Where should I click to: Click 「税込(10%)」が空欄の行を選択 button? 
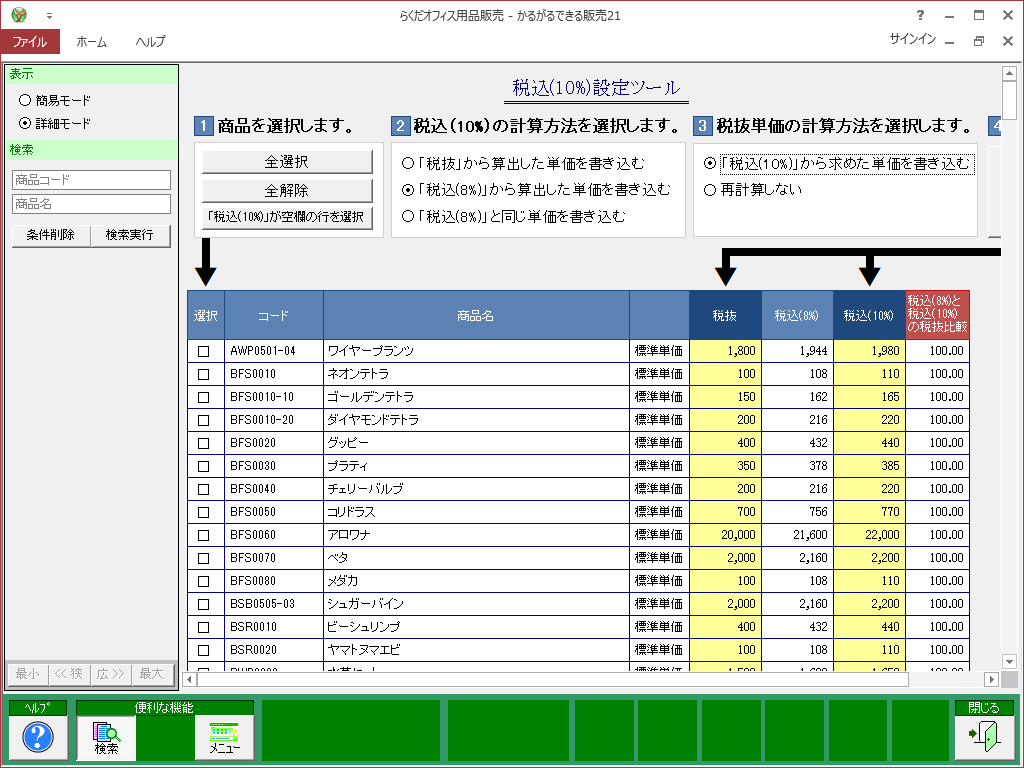(287, 217)
